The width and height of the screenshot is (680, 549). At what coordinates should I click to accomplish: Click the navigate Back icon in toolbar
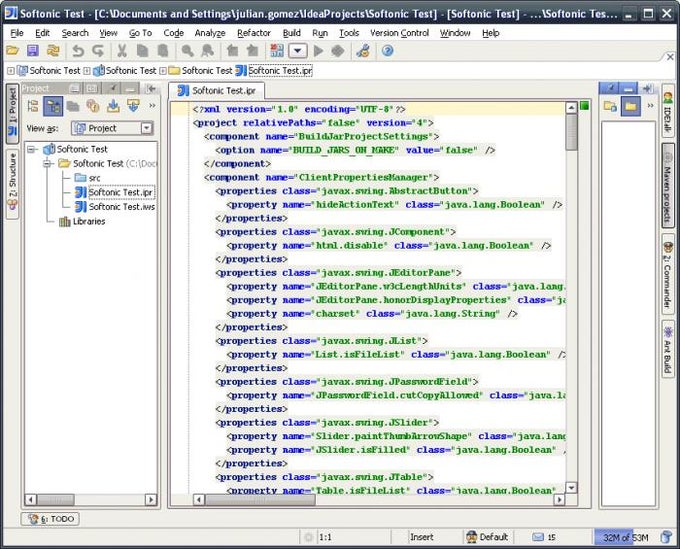pos(232,51)
